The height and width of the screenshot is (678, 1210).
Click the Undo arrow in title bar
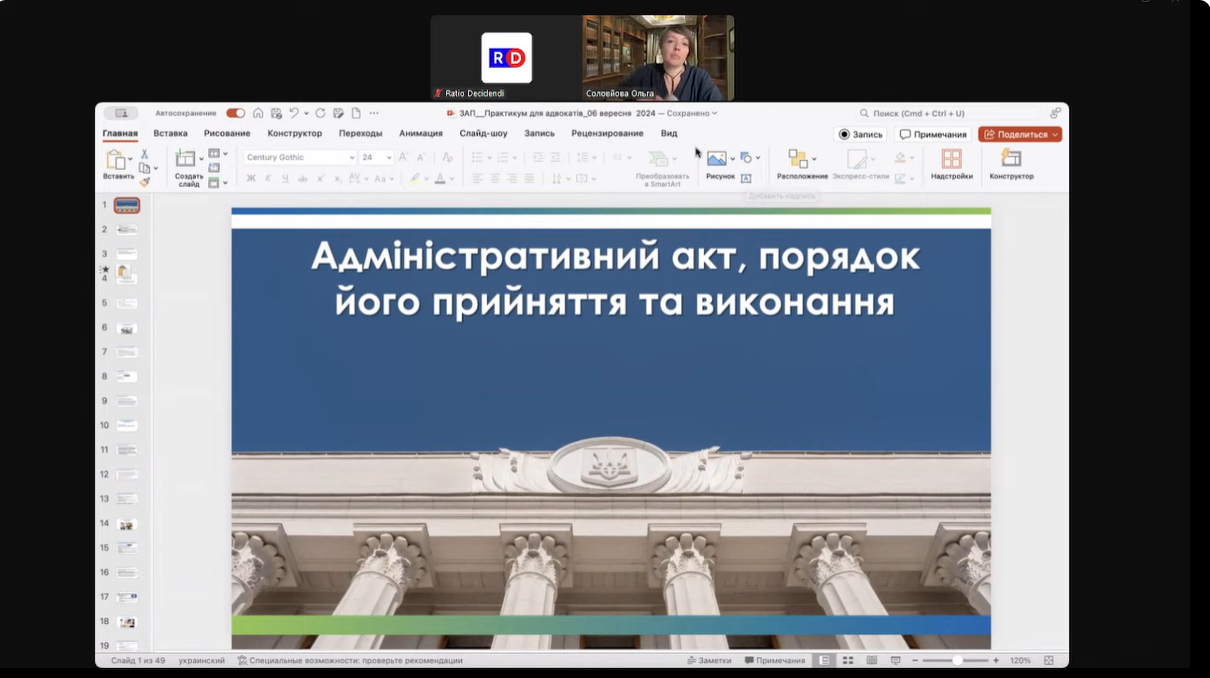[293, 113]
